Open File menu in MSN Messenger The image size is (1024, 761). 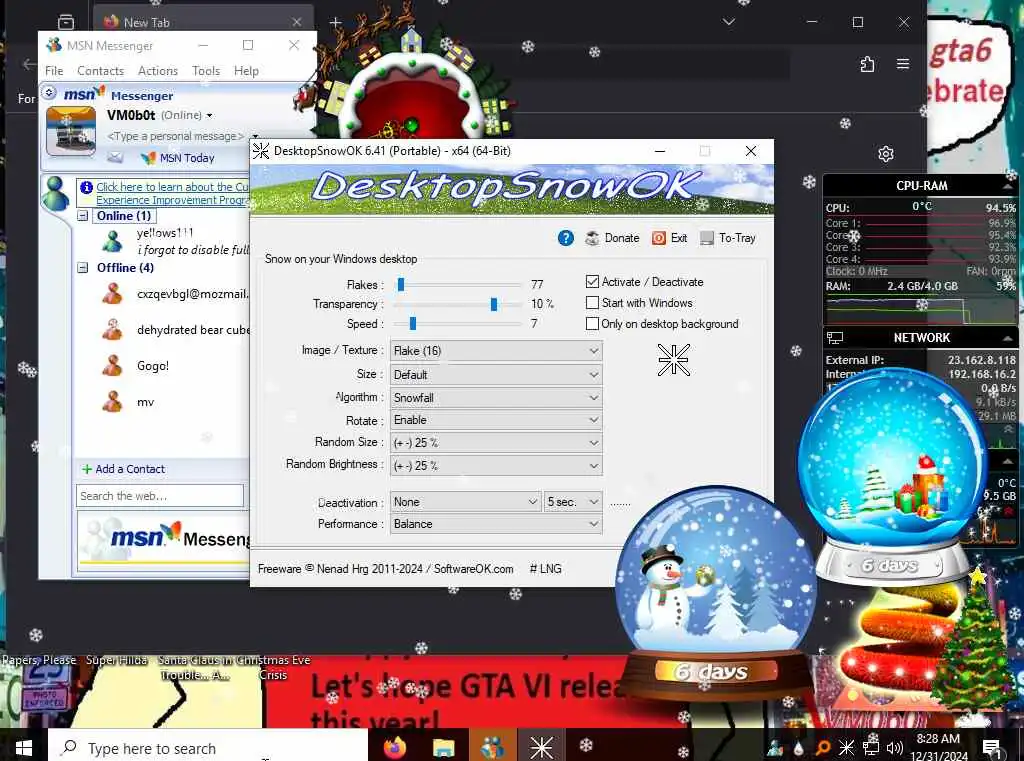tap(54, 71)
